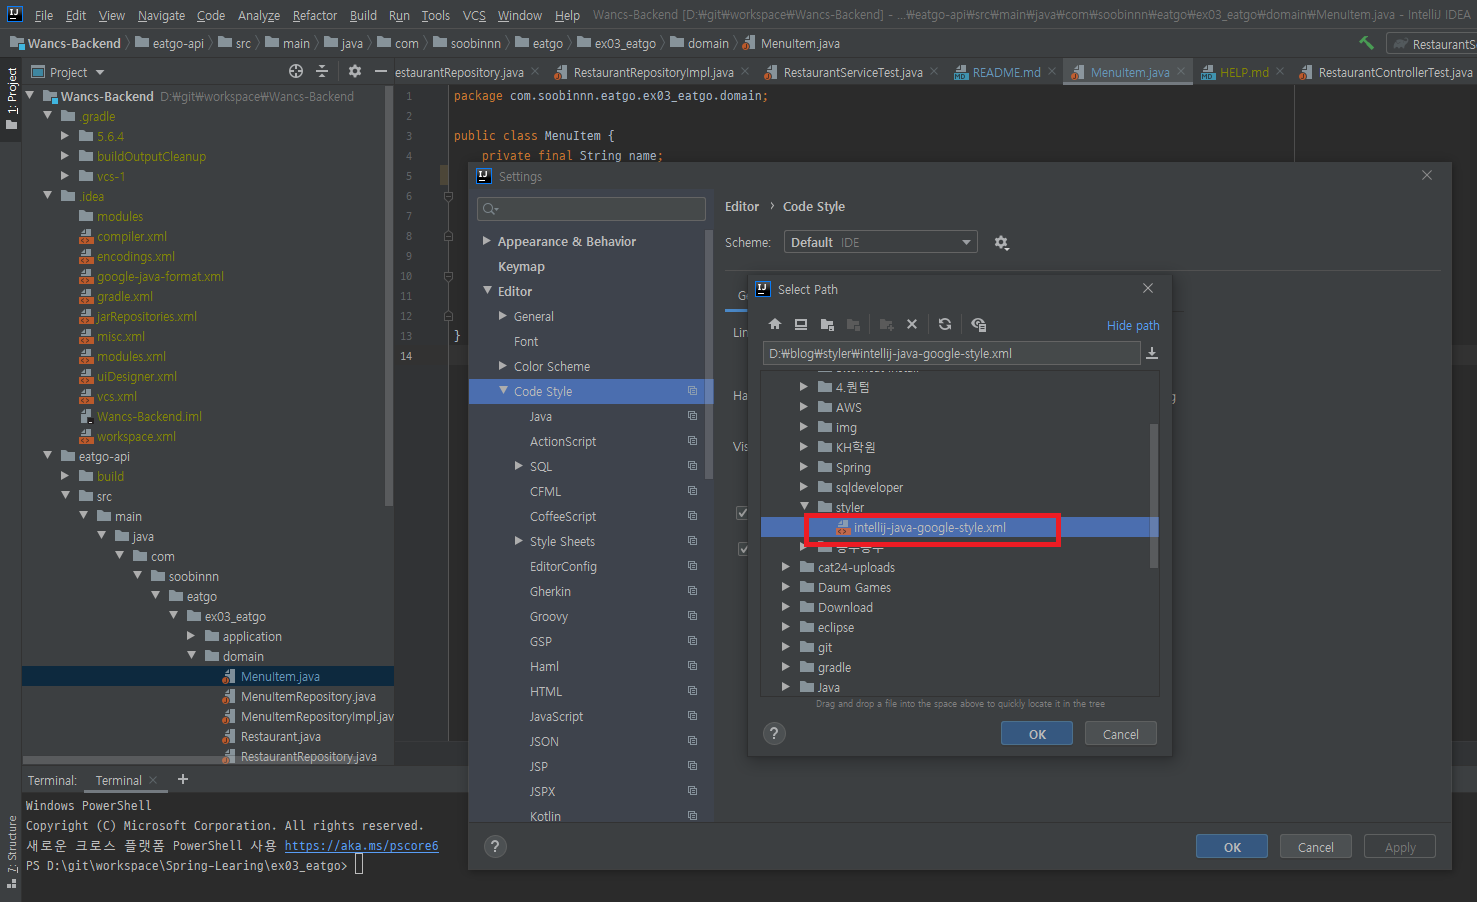Select the Local terminal tab

coord(118,780)
